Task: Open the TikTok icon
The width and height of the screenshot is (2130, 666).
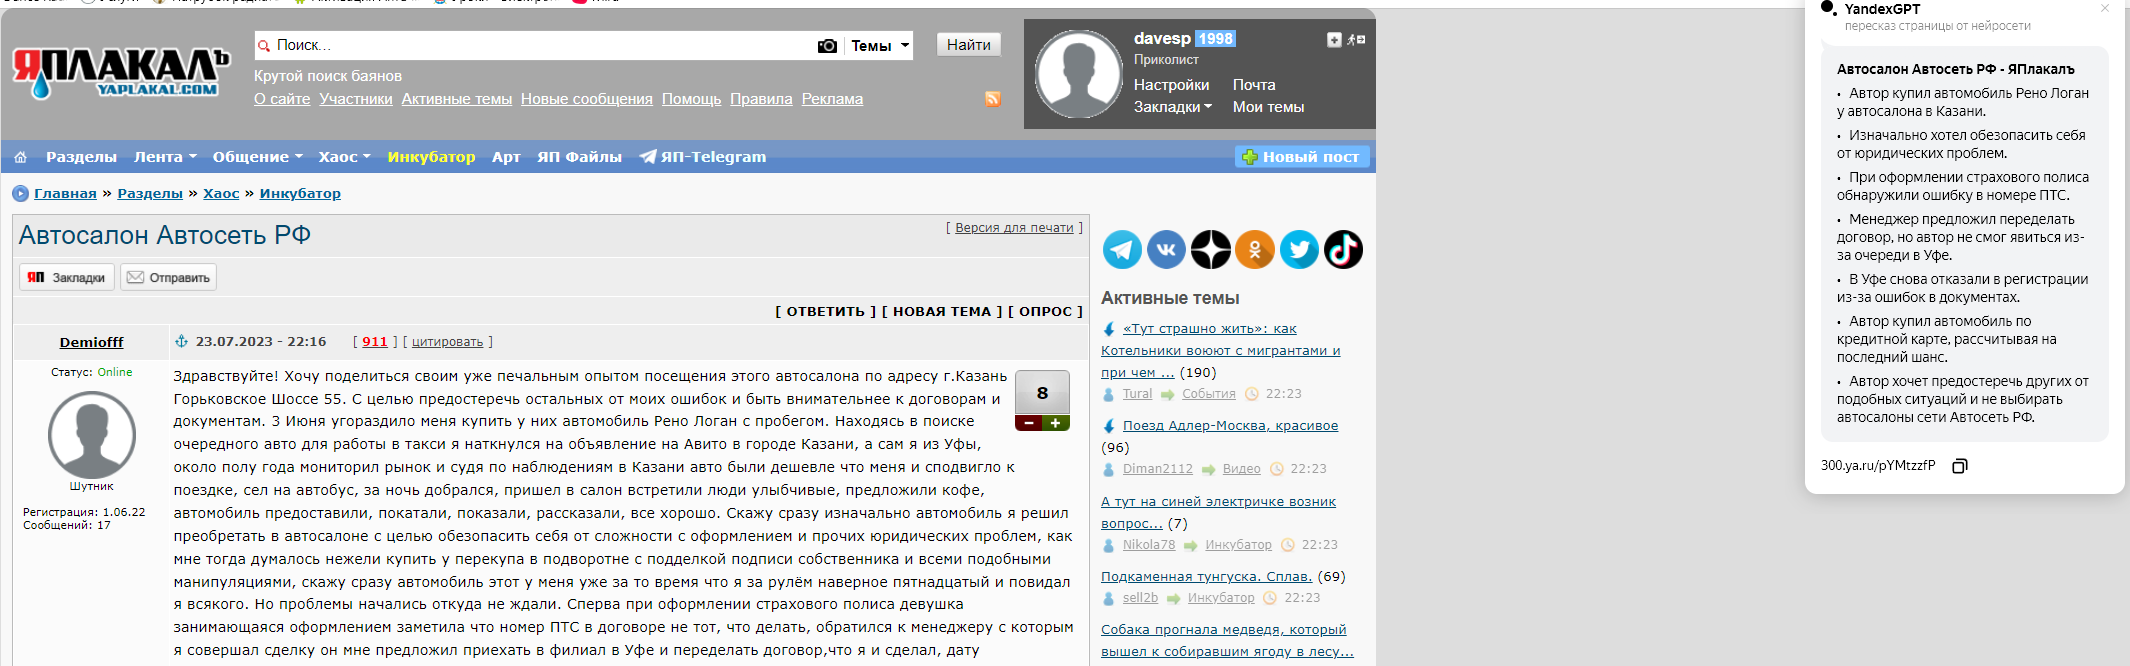Action: tap(1343, 249)
